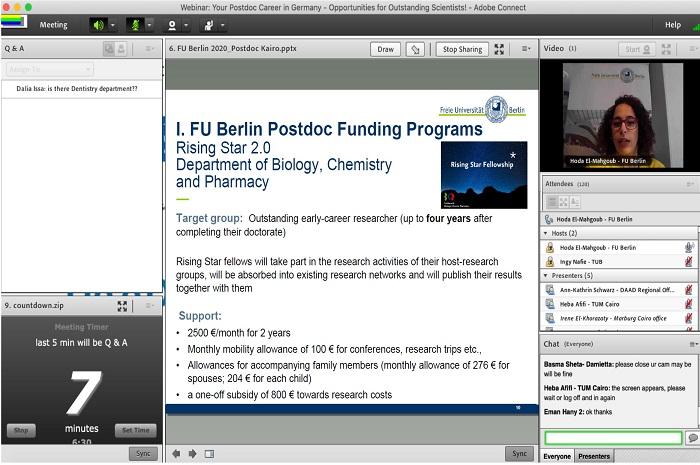This screenshot has width=700, height=465.
Task: Open the webcam options dropdown arrow
Action: click(x=186, y=25)
